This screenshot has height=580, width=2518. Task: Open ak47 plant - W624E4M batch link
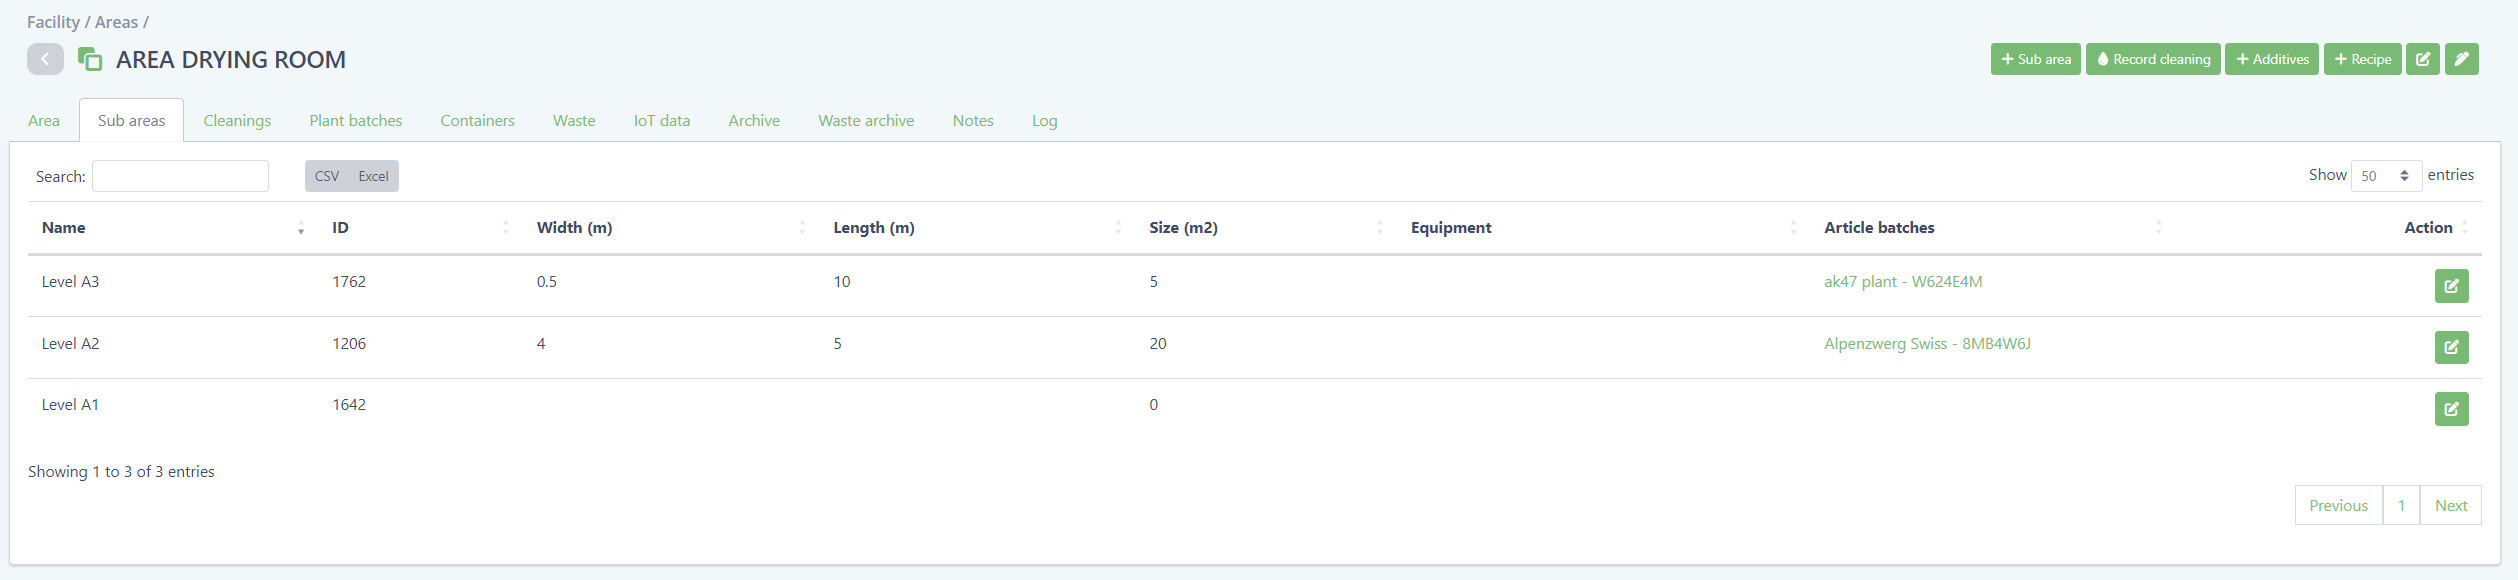coord(1902,282)
